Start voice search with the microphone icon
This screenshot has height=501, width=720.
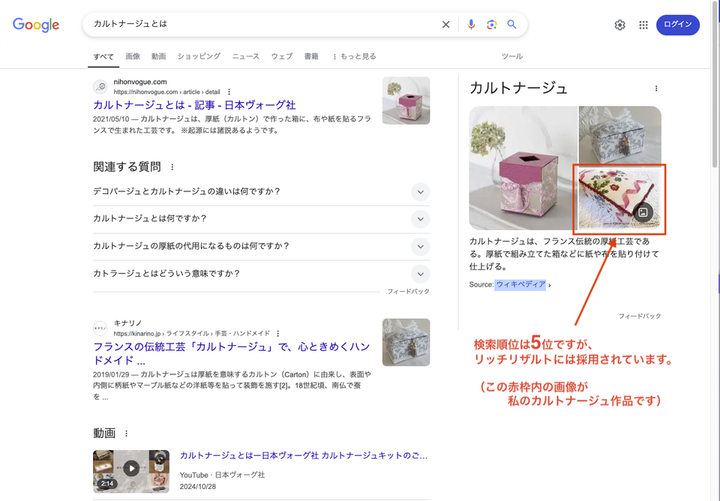pyautogui.click(x=471, y=24)
